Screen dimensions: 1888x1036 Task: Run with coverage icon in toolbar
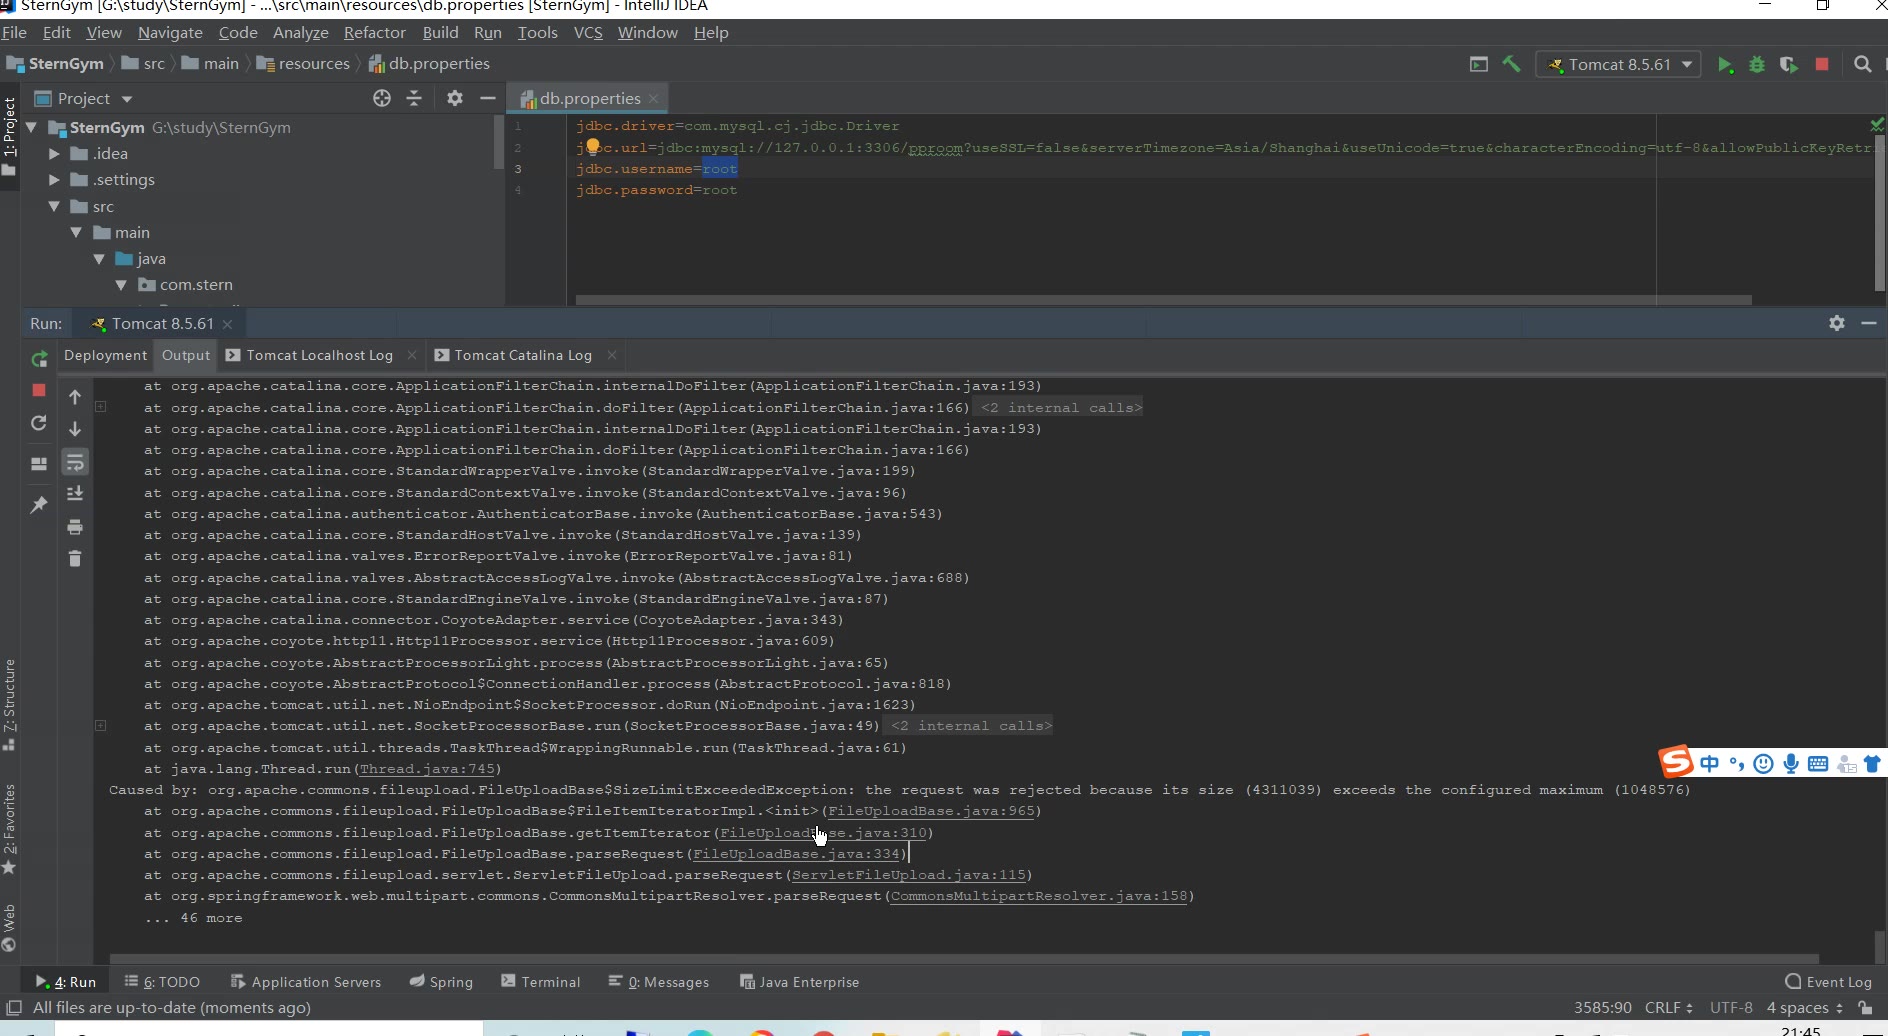point(1789,64)
